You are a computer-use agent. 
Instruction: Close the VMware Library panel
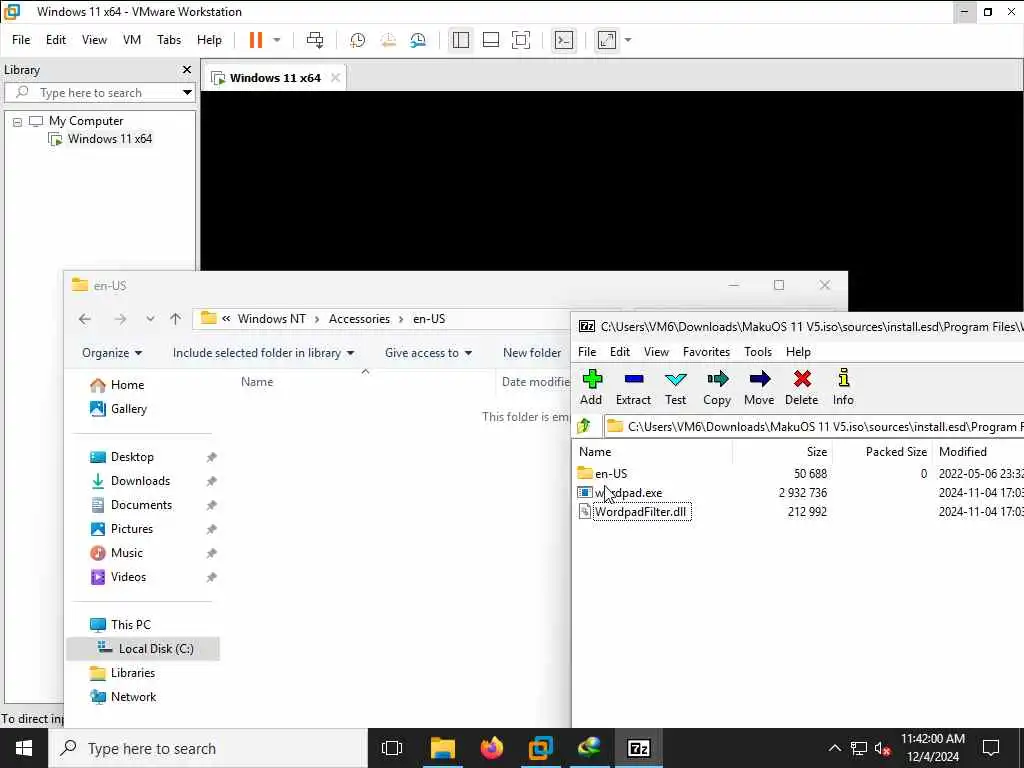(x=187, y=69)
